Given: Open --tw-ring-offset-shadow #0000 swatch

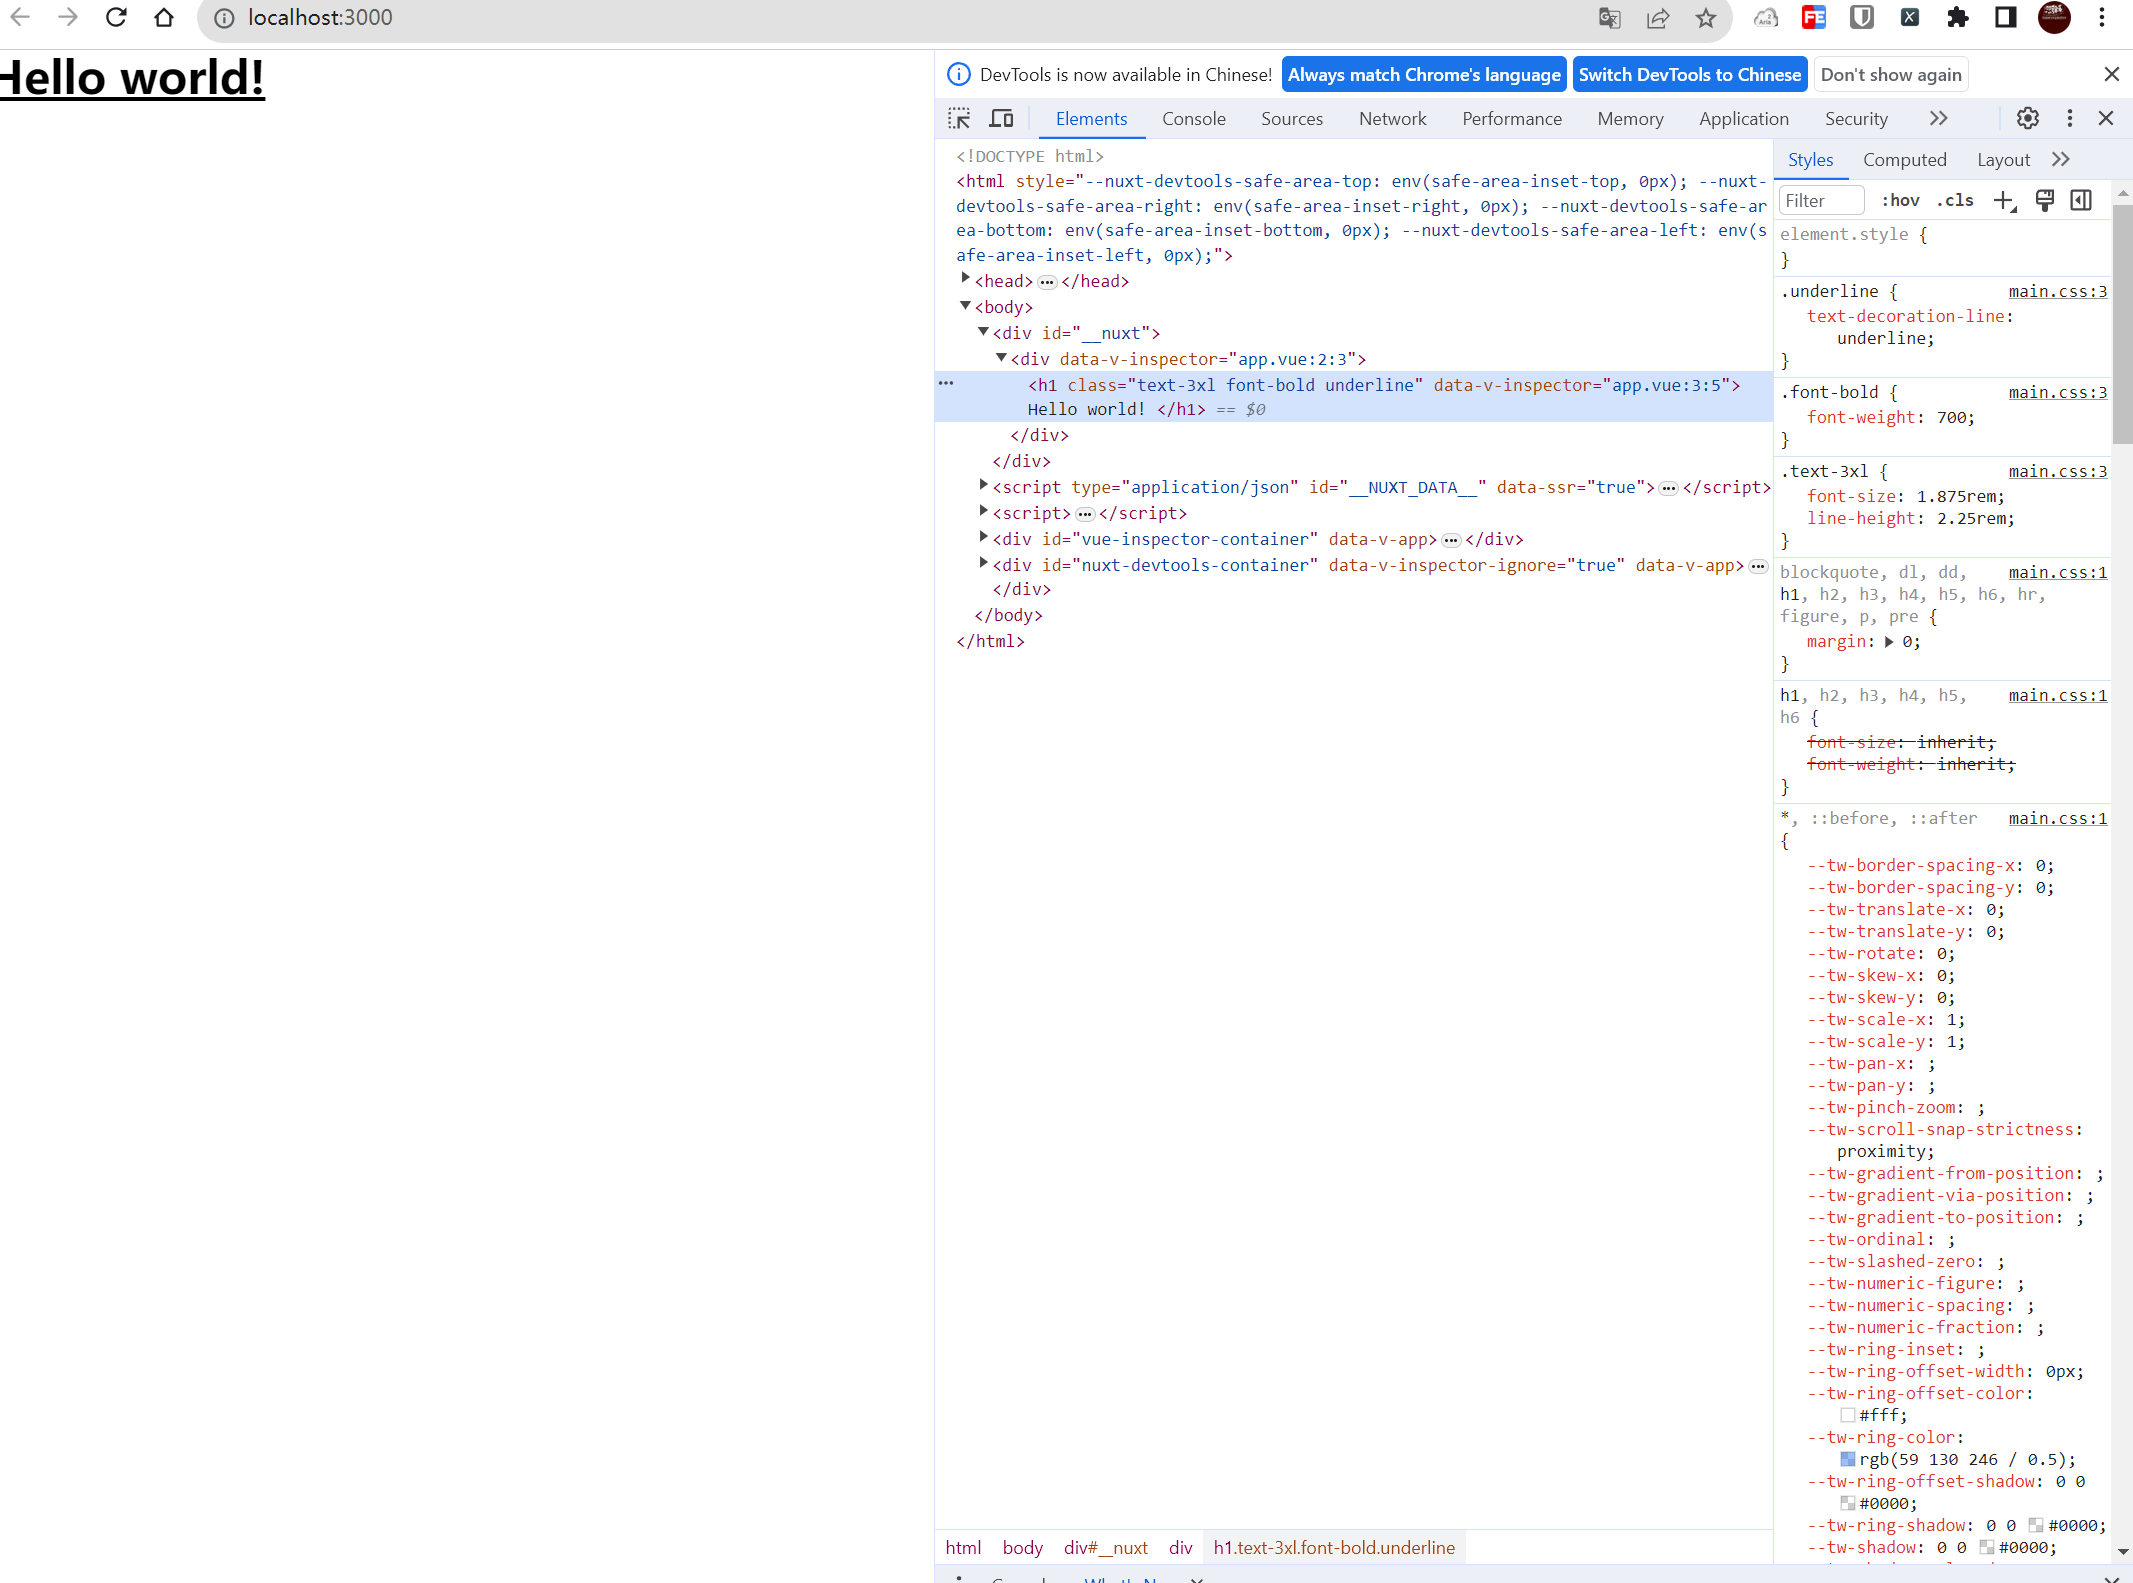Looking at the screenshot, I should pyautogui.click(x=1847, y=1503).
